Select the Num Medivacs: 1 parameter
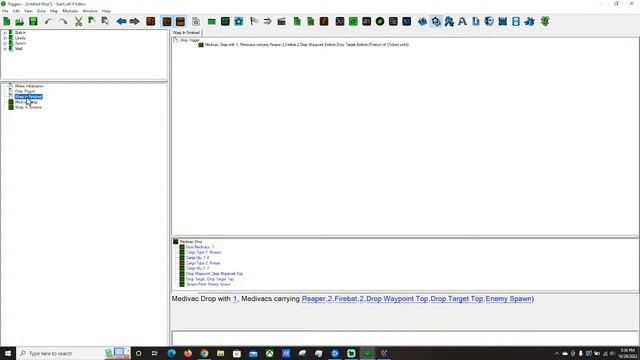This screenshot has height=360, width=640. (200, 247)
